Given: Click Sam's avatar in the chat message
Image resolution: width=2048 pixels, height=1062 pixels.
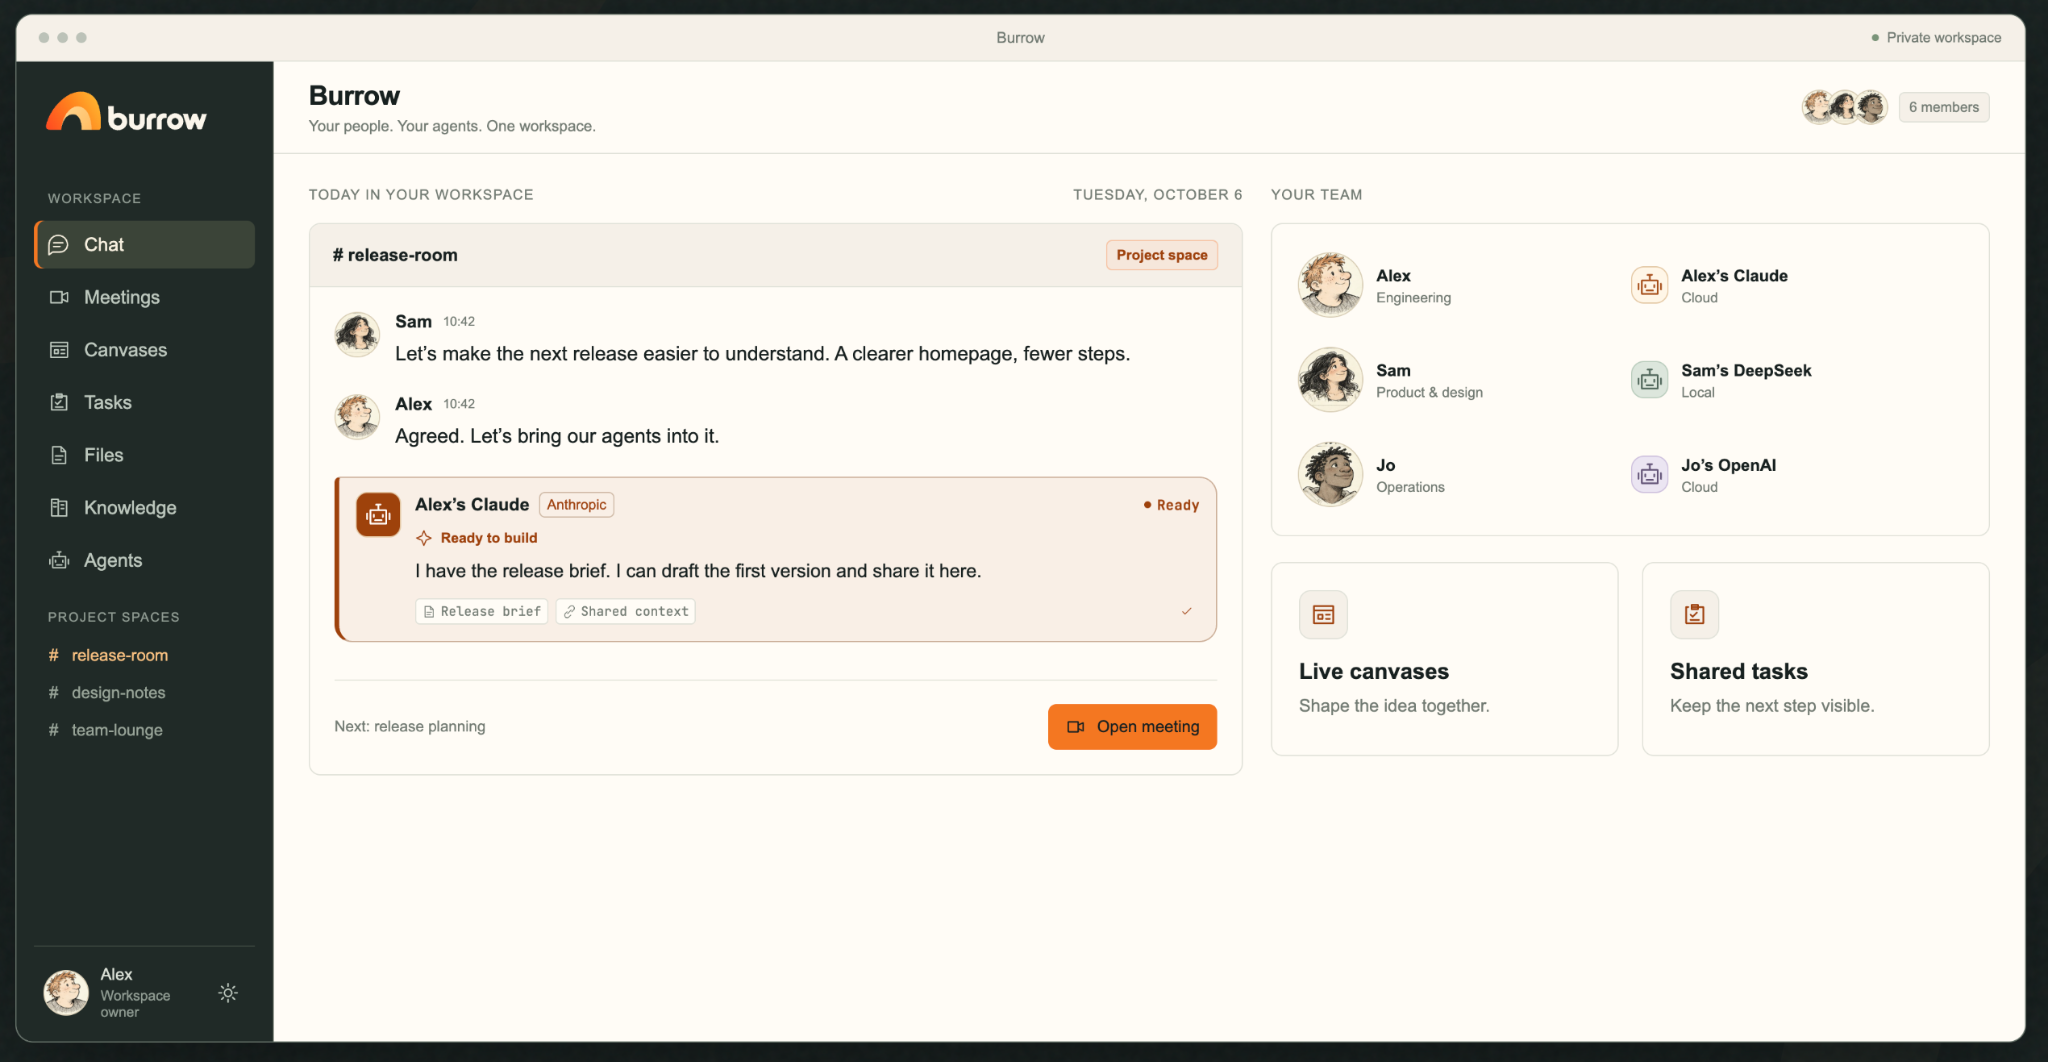Looking at the screenshot, I should pyautogui.click(x=357, y=335).
